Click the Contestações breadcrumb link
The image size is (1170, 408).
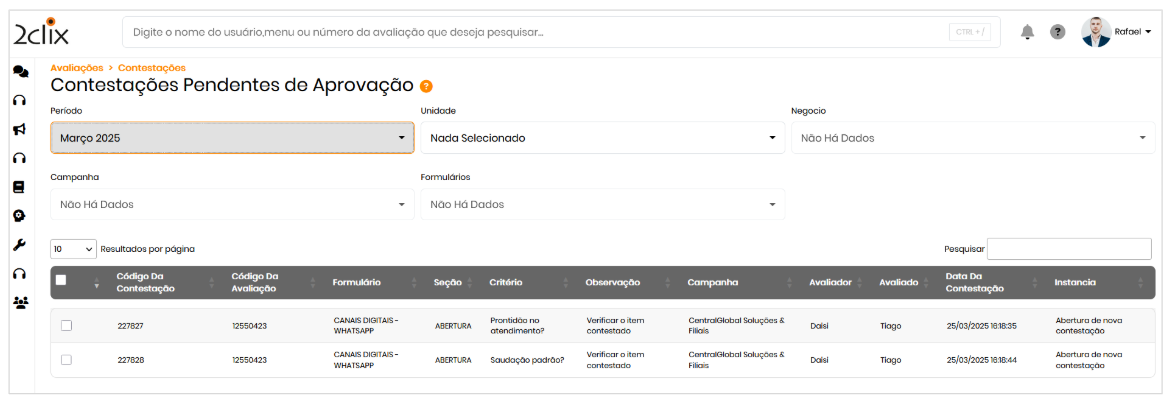[x=151, y=68]
